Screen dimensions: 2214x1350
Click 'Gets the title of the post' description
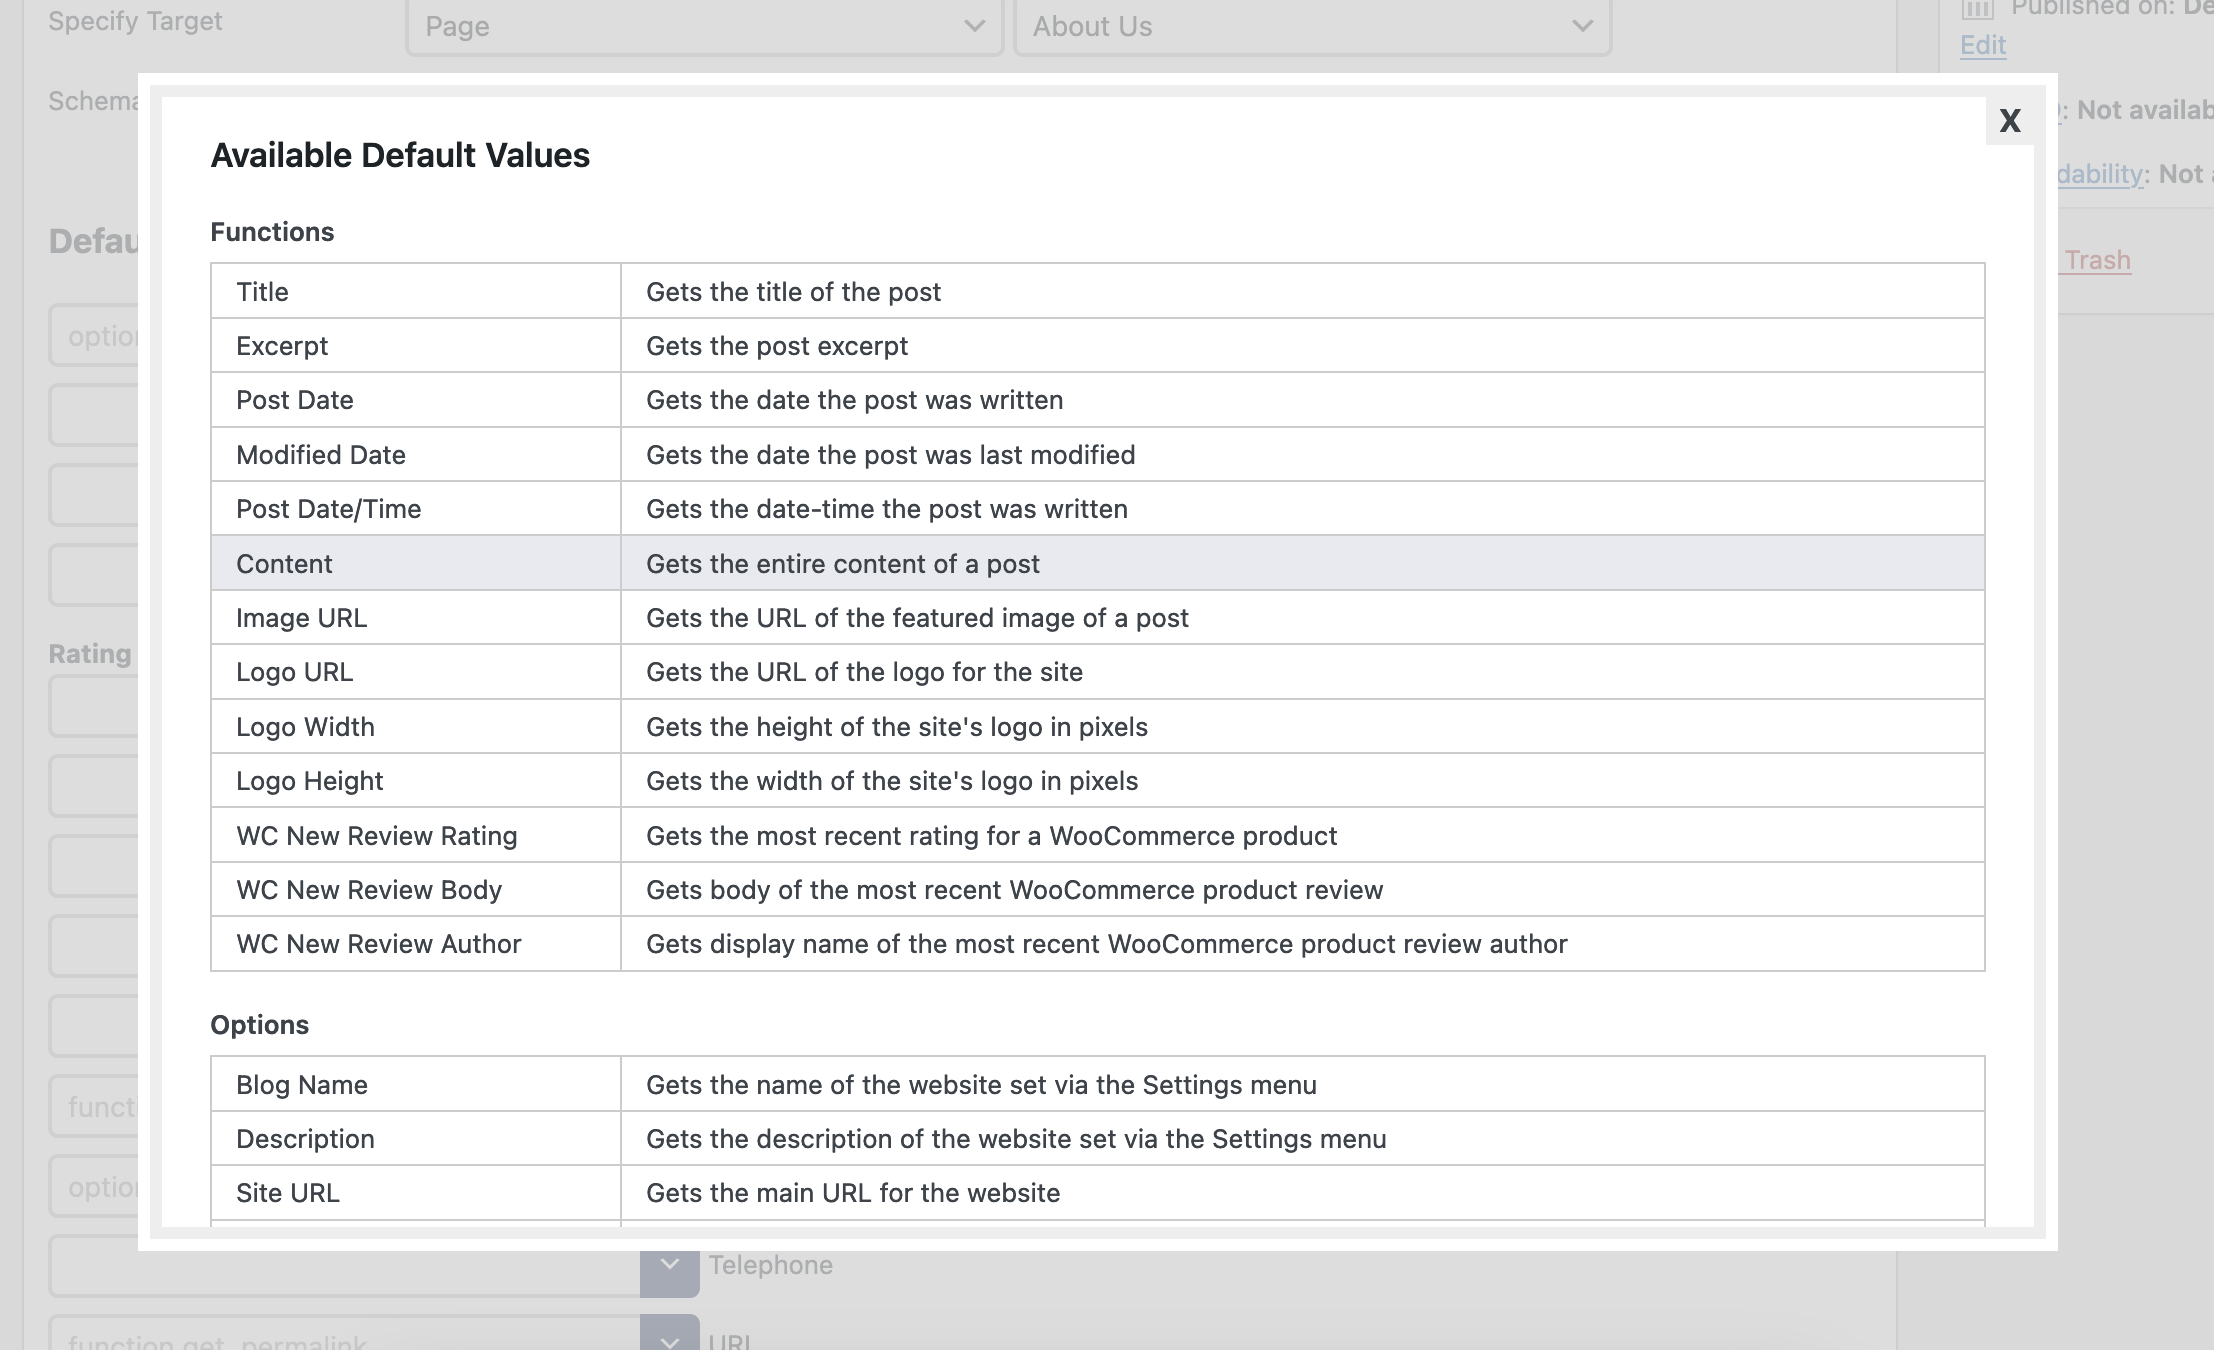coord(793,292)
